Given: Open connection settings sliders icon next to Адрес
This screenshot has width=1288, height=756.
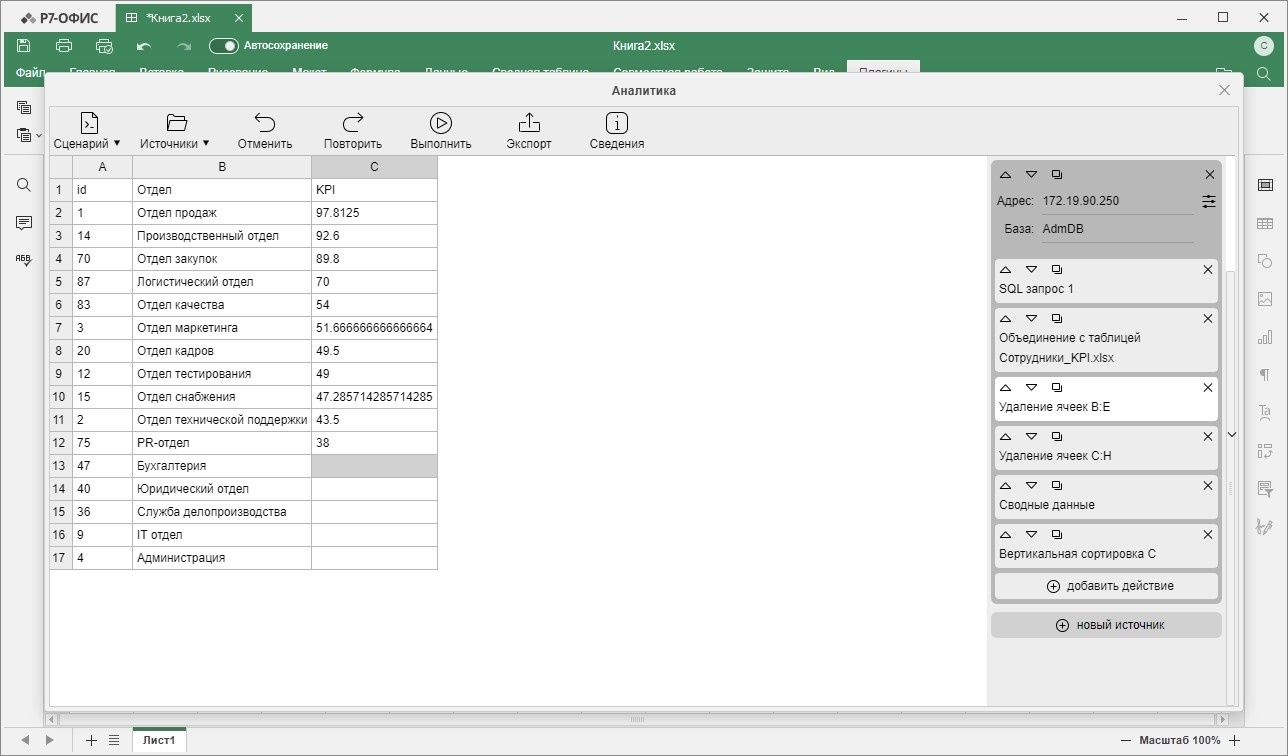Looking at the screenshot, I should point(1209,201).
